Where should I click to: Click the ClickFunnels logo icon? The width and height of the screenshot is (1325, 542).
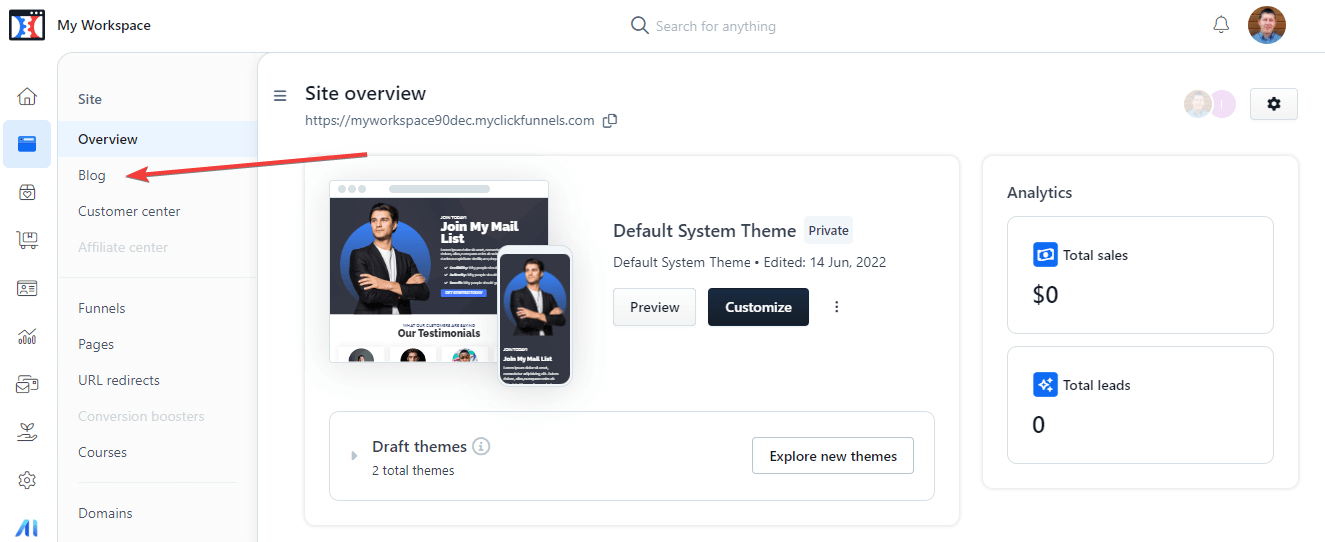pyautogui.click(x=27, y=25)
